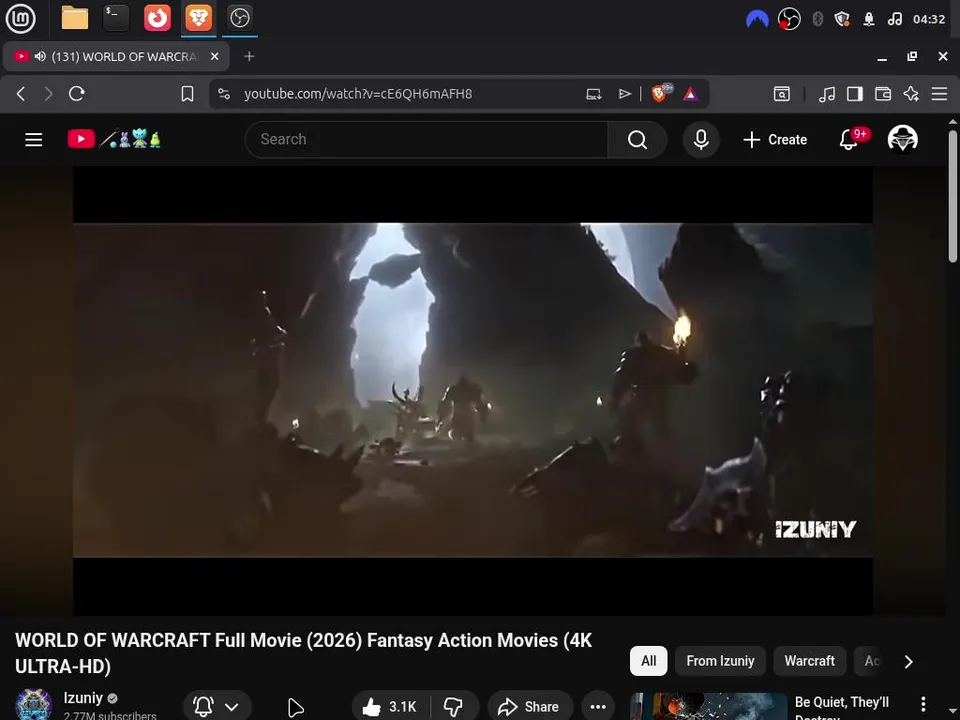This screenshot has width=960, height=720.
Task: Go back to previous page
Action: (x=21, y=94)
